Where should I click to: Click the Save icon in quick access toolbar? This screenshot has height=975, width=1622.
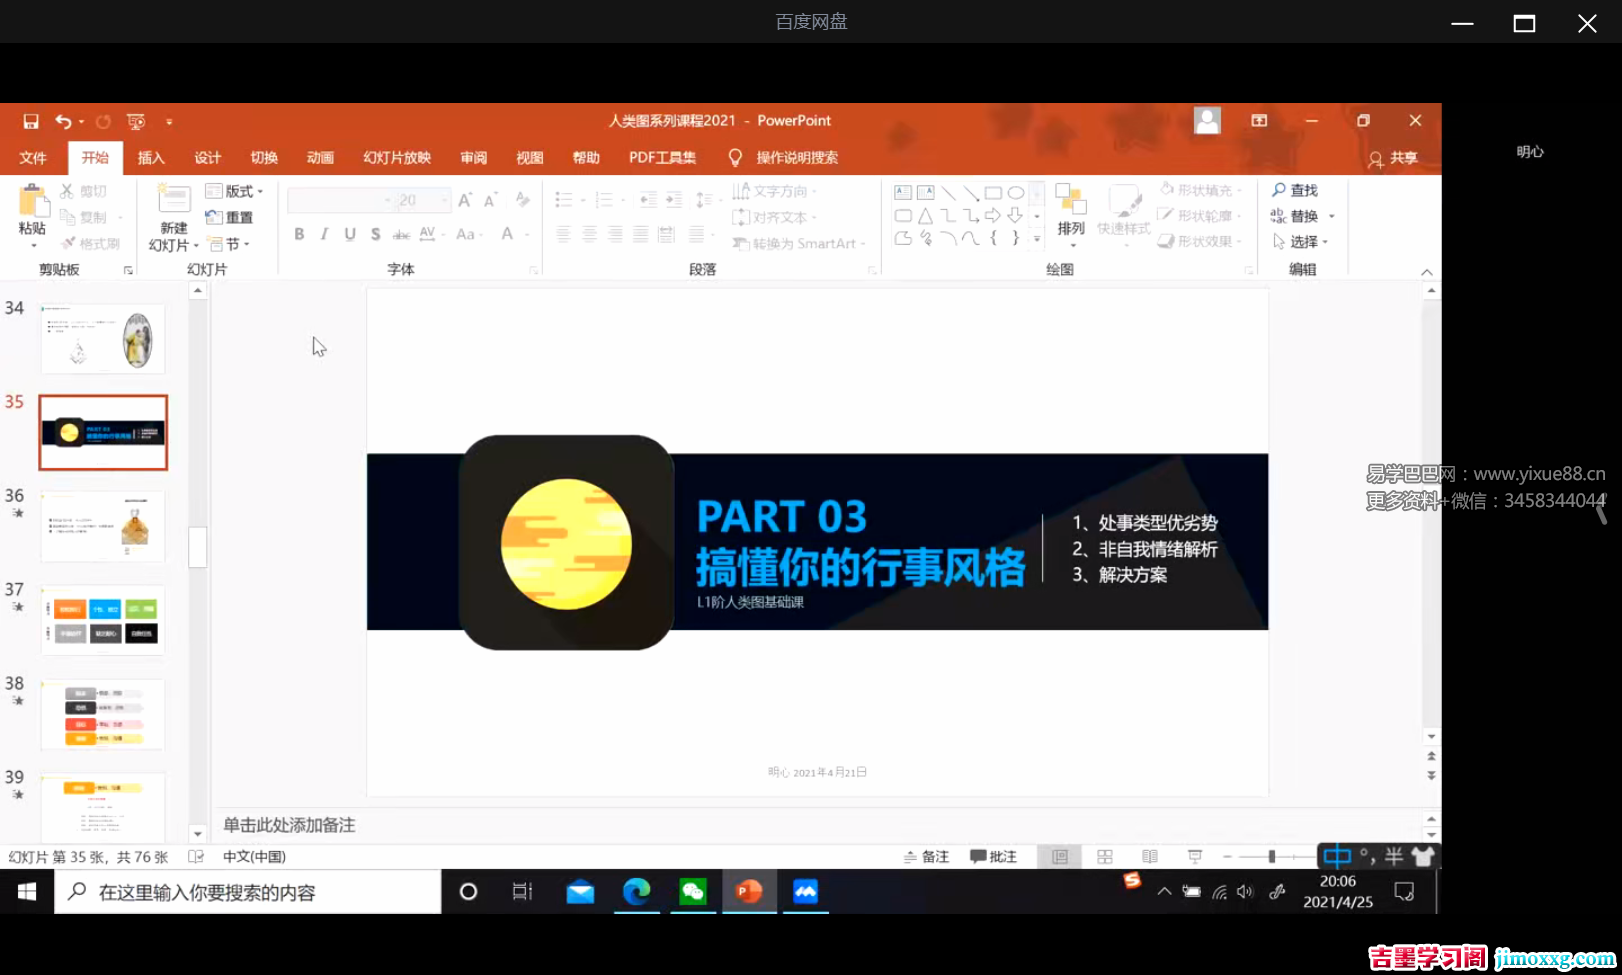click(31, 121)
